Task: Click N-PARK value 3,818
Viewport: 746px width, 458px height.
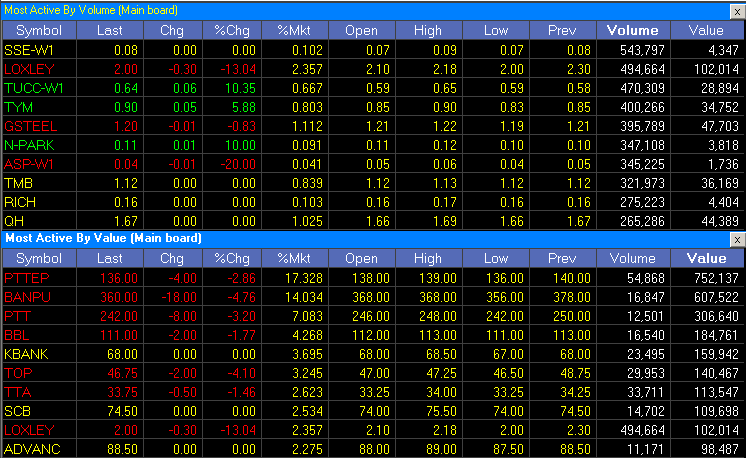Action: (x=723, y=146)
